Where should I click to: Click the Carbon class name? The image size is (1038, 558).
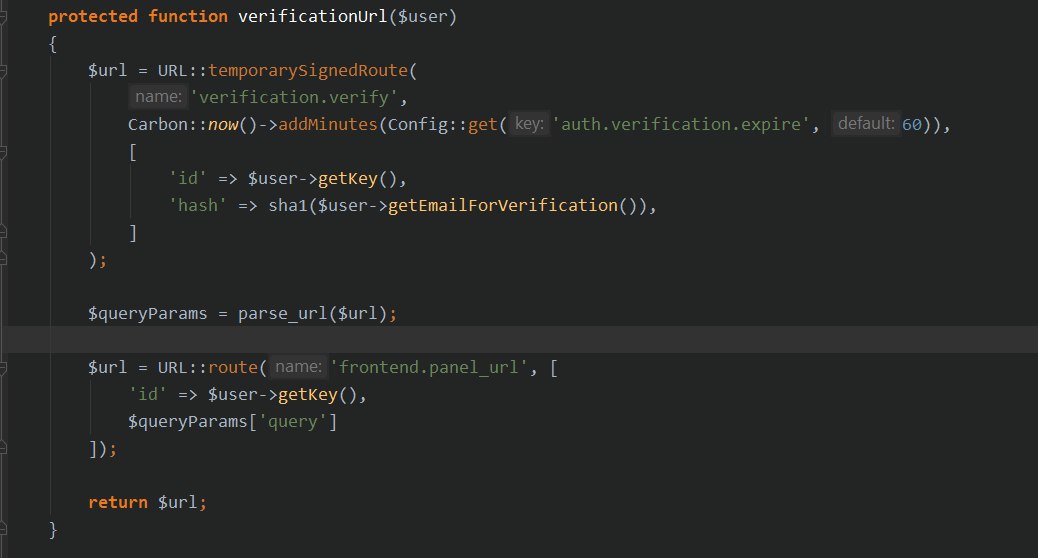click(158, 124)
